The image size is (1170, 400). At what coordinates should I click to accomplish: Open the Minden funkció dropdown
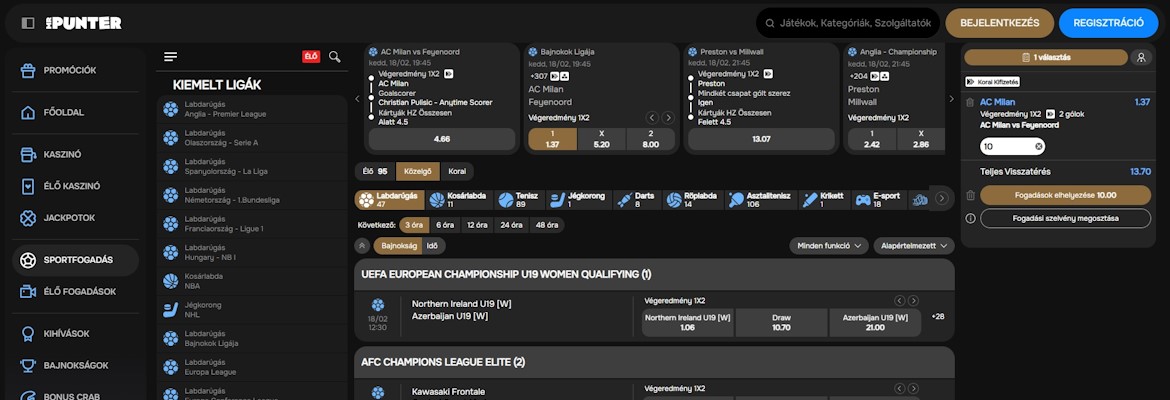829,246
